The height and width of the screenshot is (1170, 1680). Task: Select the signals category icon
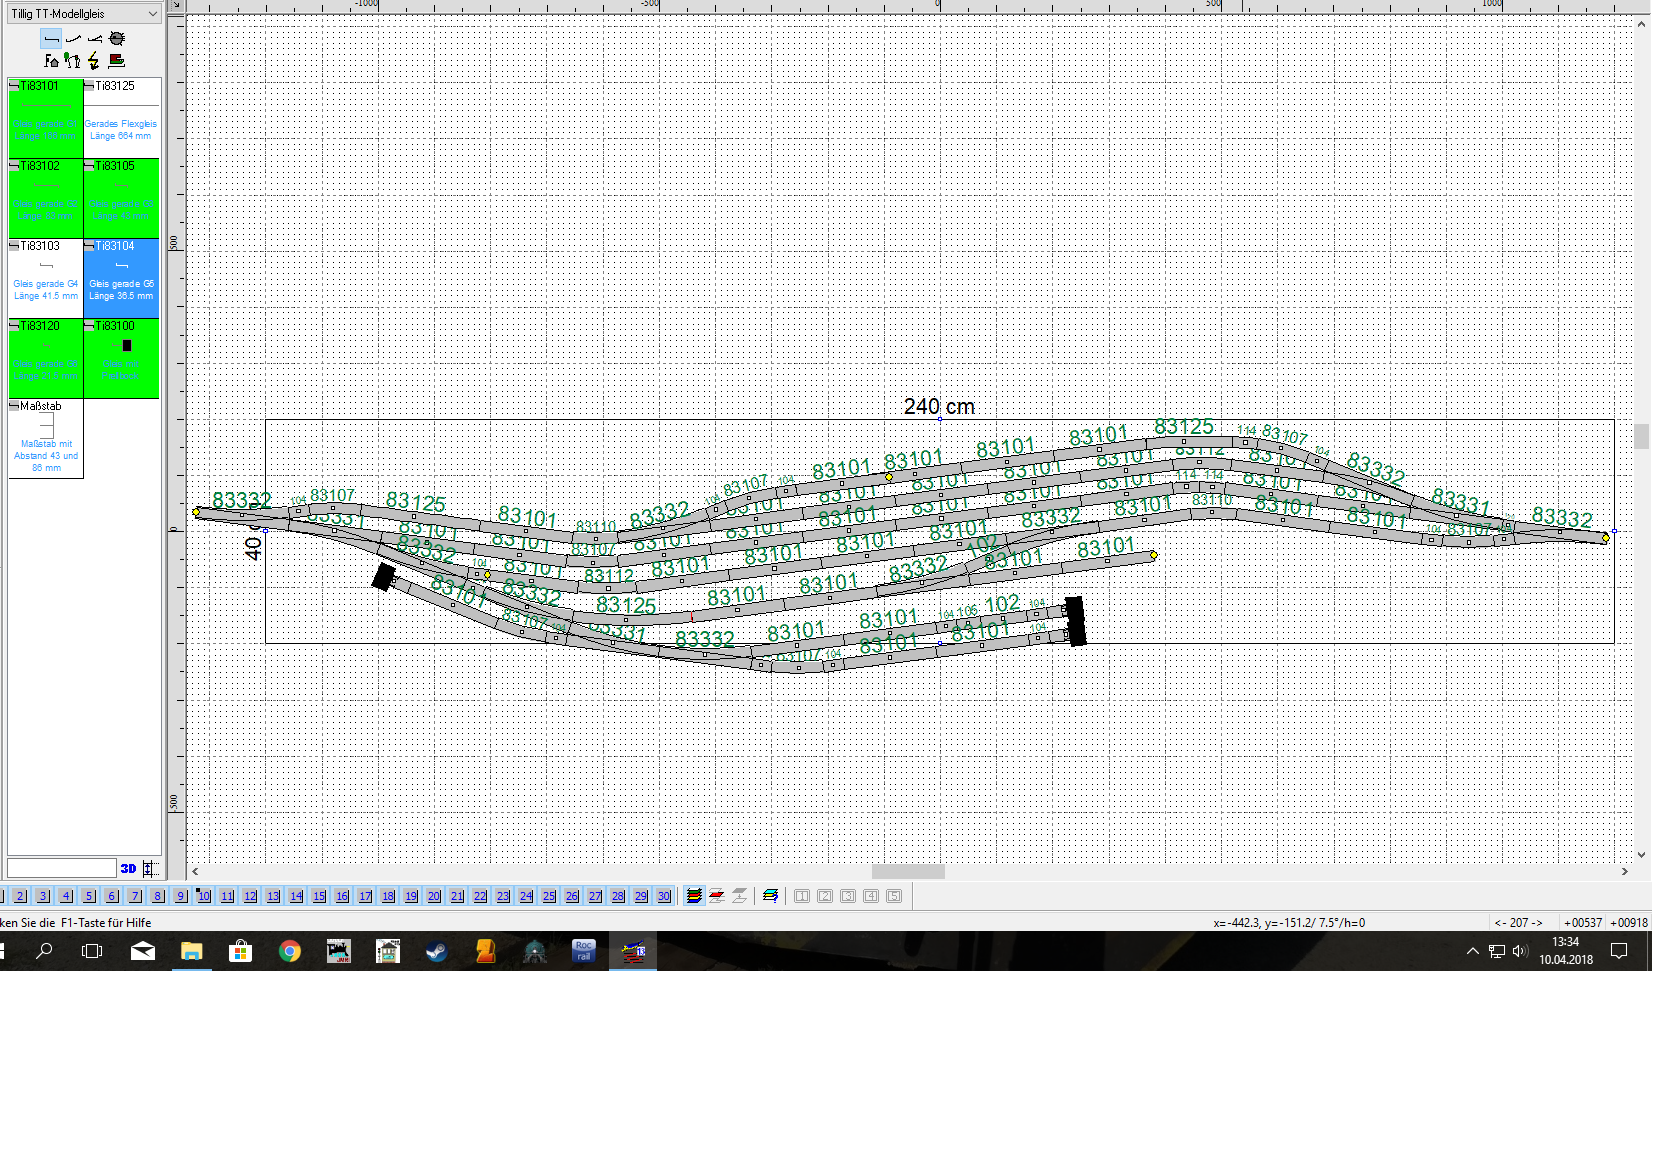[72, 61]
